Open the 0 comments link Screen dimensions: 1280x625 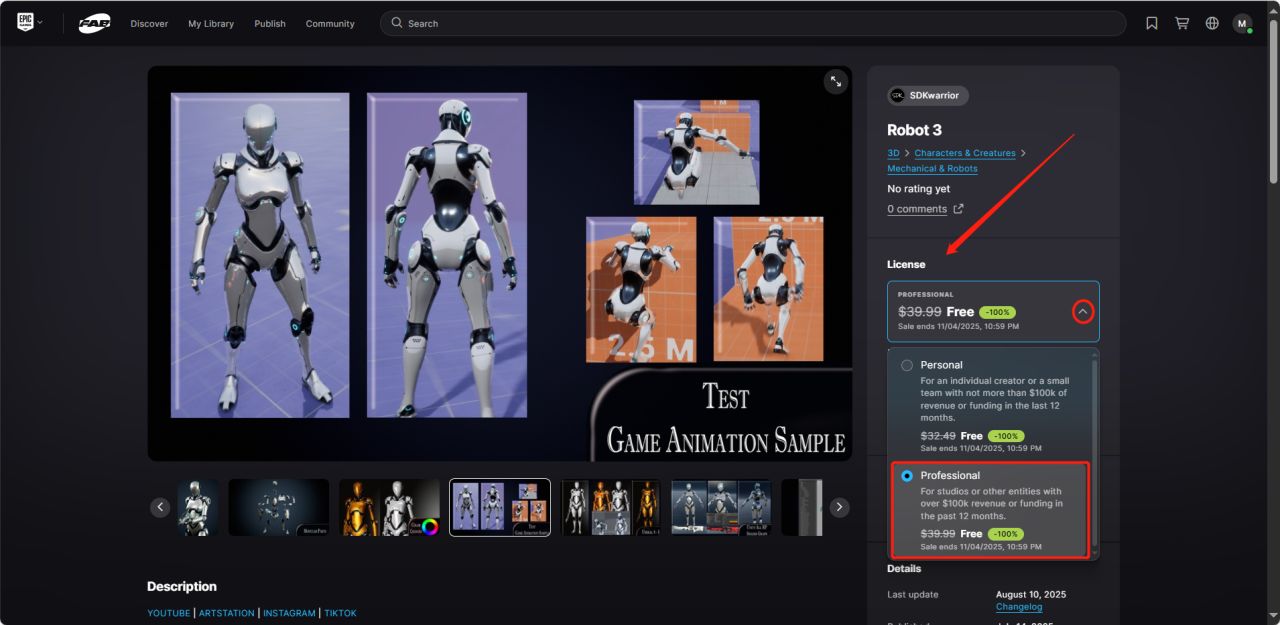click(917, 209)
